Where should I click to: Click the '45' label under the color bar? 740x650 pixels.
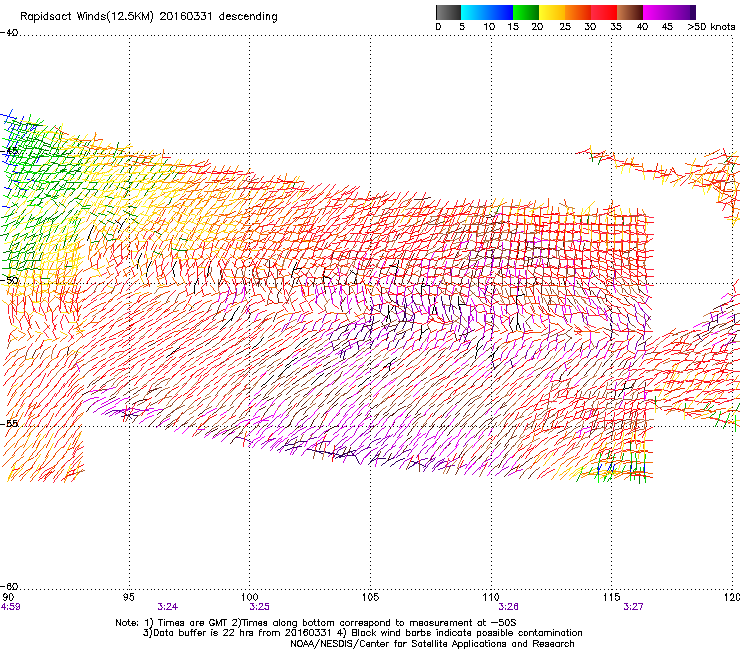click(667, 27)
